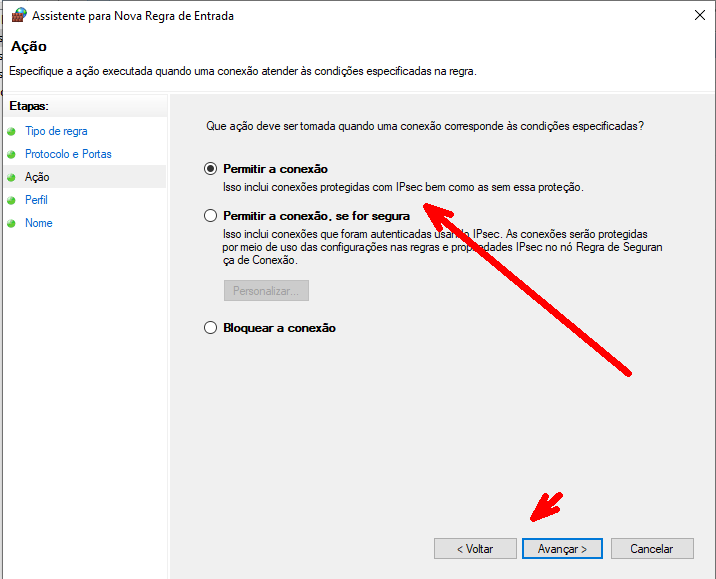Select the 'Ação' step in sidebar
716x579 pixels.
(x=37, y=177)
